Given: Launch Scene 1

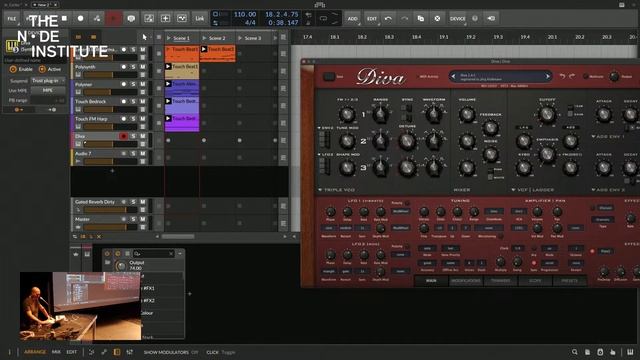Looking at the screenshot, I should [169, 38].
